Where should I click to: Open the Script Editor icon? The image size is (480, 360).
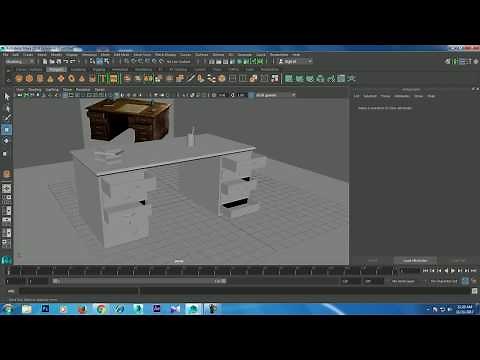pos(474,291)
